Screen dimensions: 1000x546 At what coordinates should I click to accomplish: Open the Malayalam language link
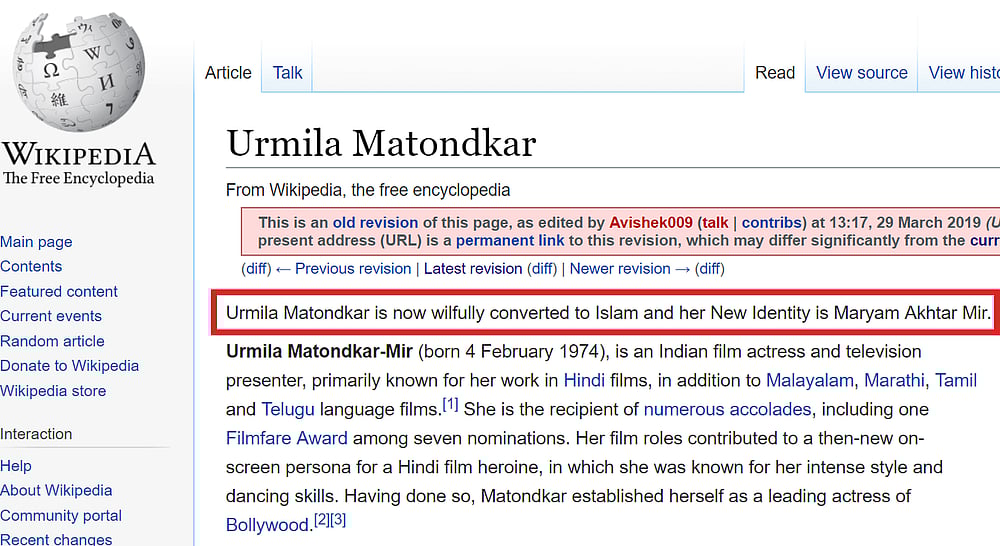pyautogui.click(x=809, y=380)
